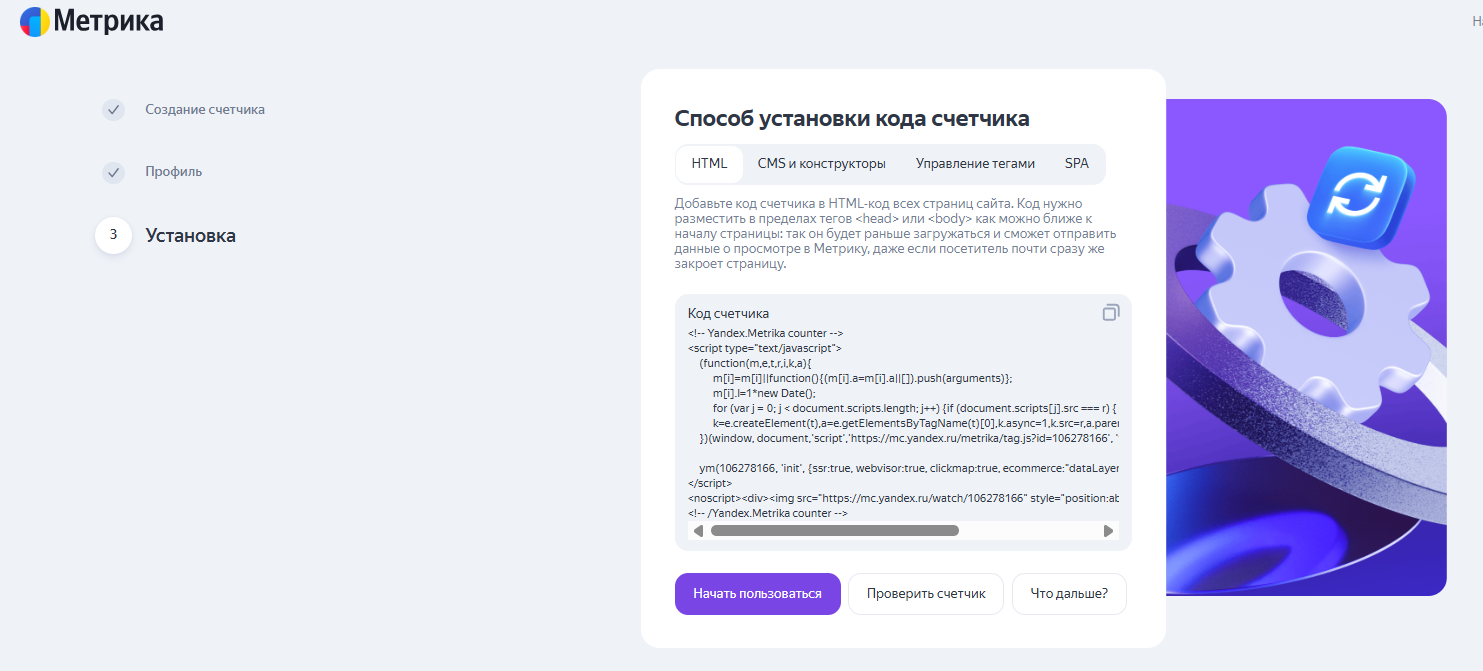This screenshot has width=1483, height=671.
Task: Go to the Создание счетчика step label
Action: 205,110
